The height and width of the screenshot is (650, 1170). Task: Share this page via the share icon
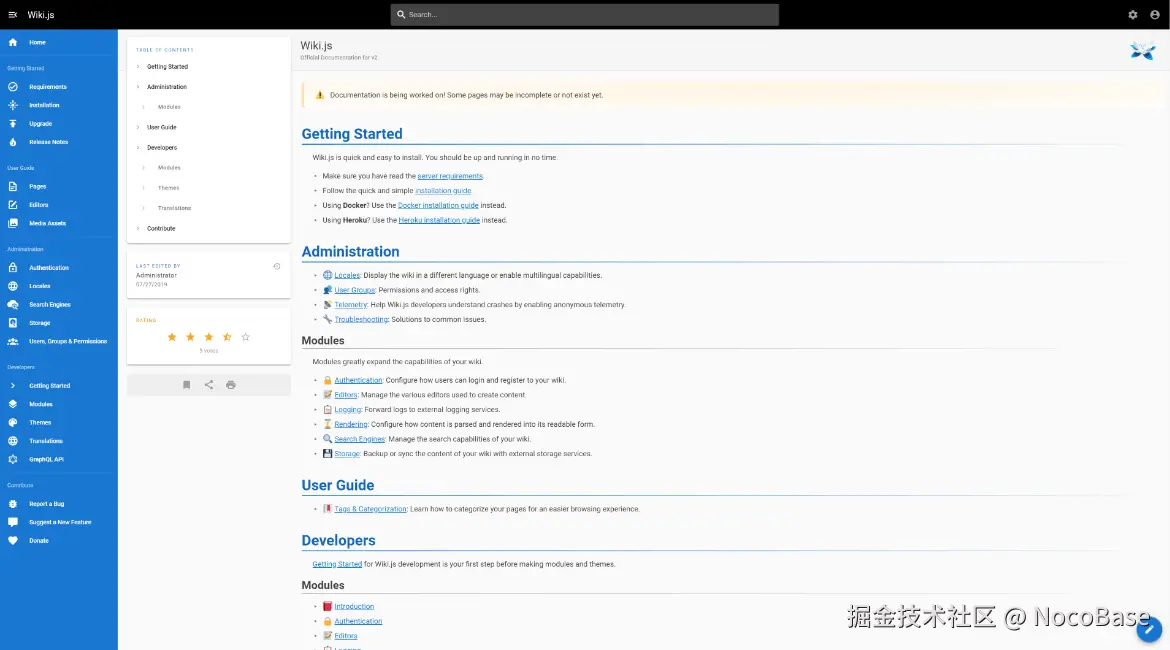click(208, 384)
